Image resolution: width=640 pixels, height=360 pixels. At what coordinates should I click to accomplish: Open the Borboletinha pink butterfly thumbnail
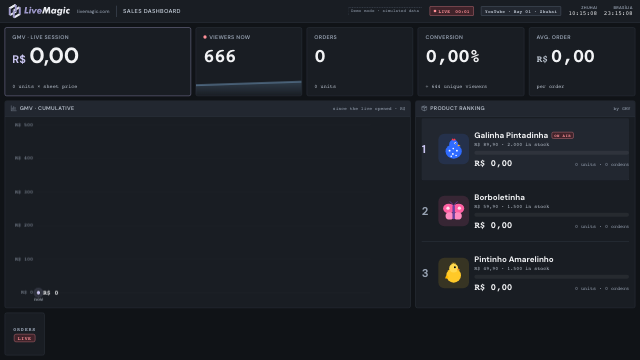click(453, 211)
